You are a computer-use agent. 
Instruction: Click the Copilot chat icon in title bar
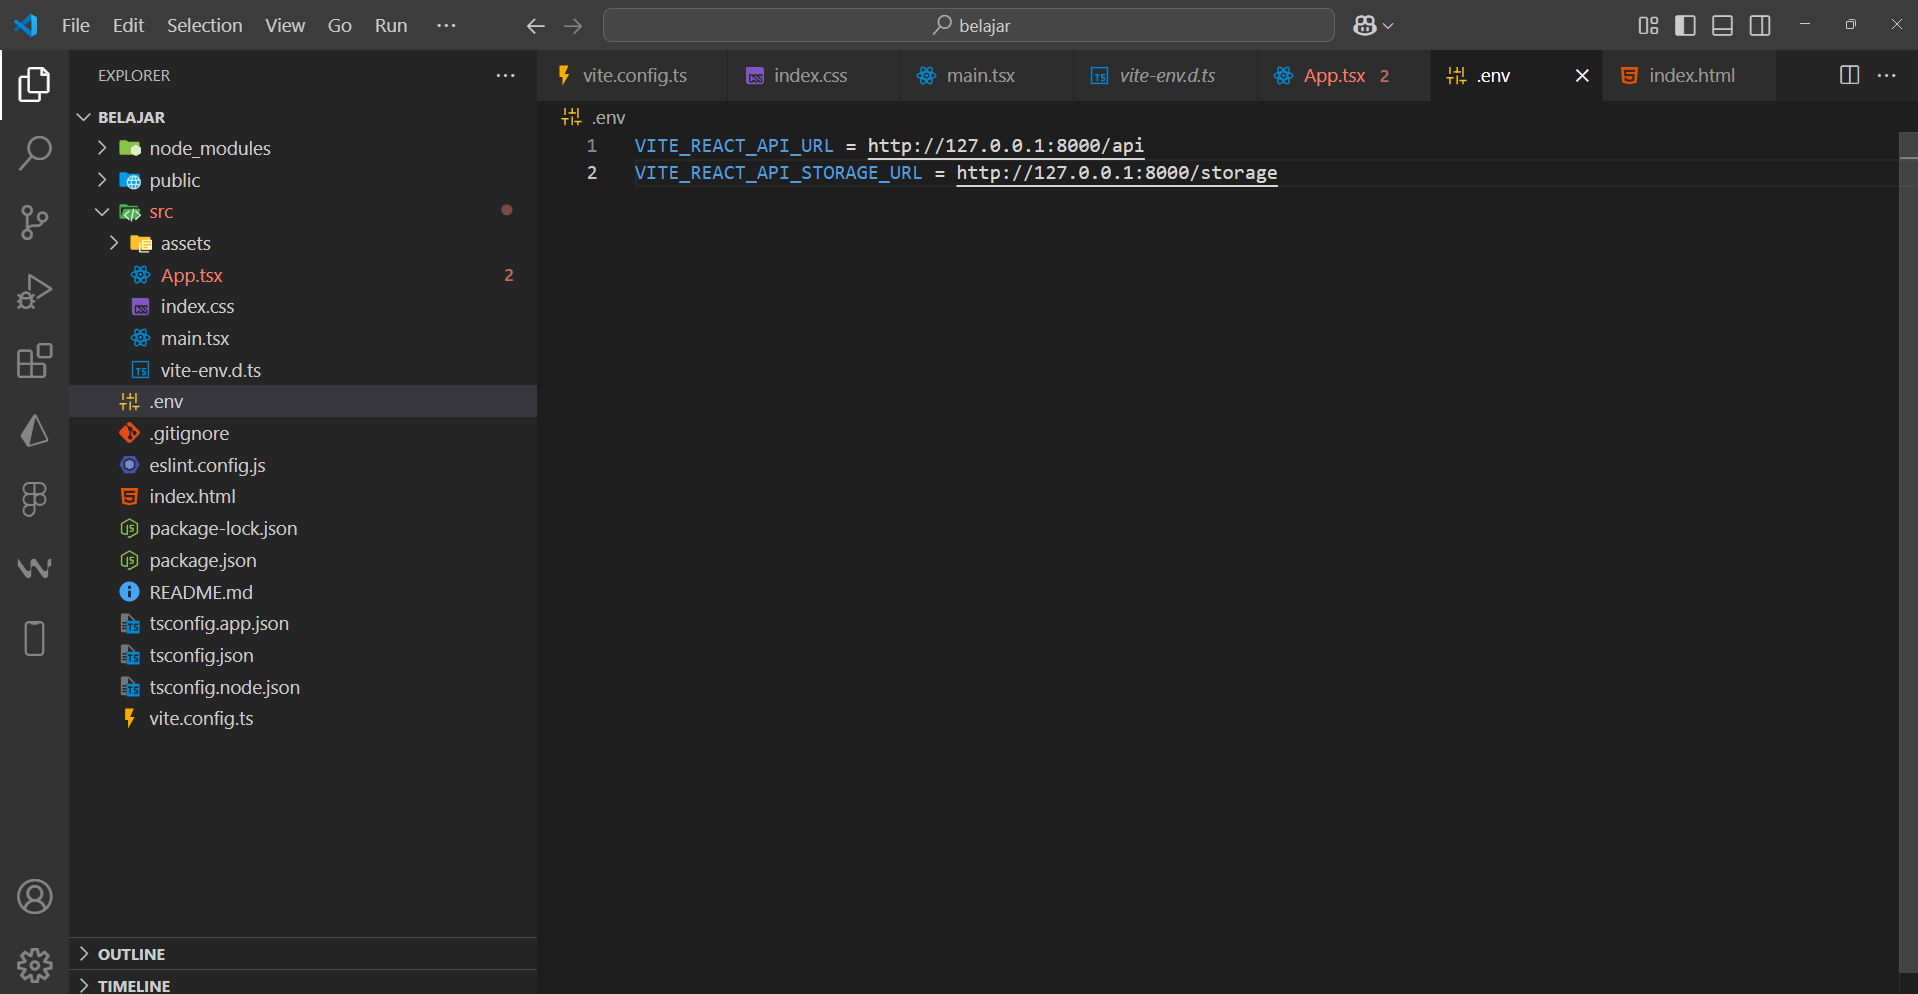point(1365,26)
